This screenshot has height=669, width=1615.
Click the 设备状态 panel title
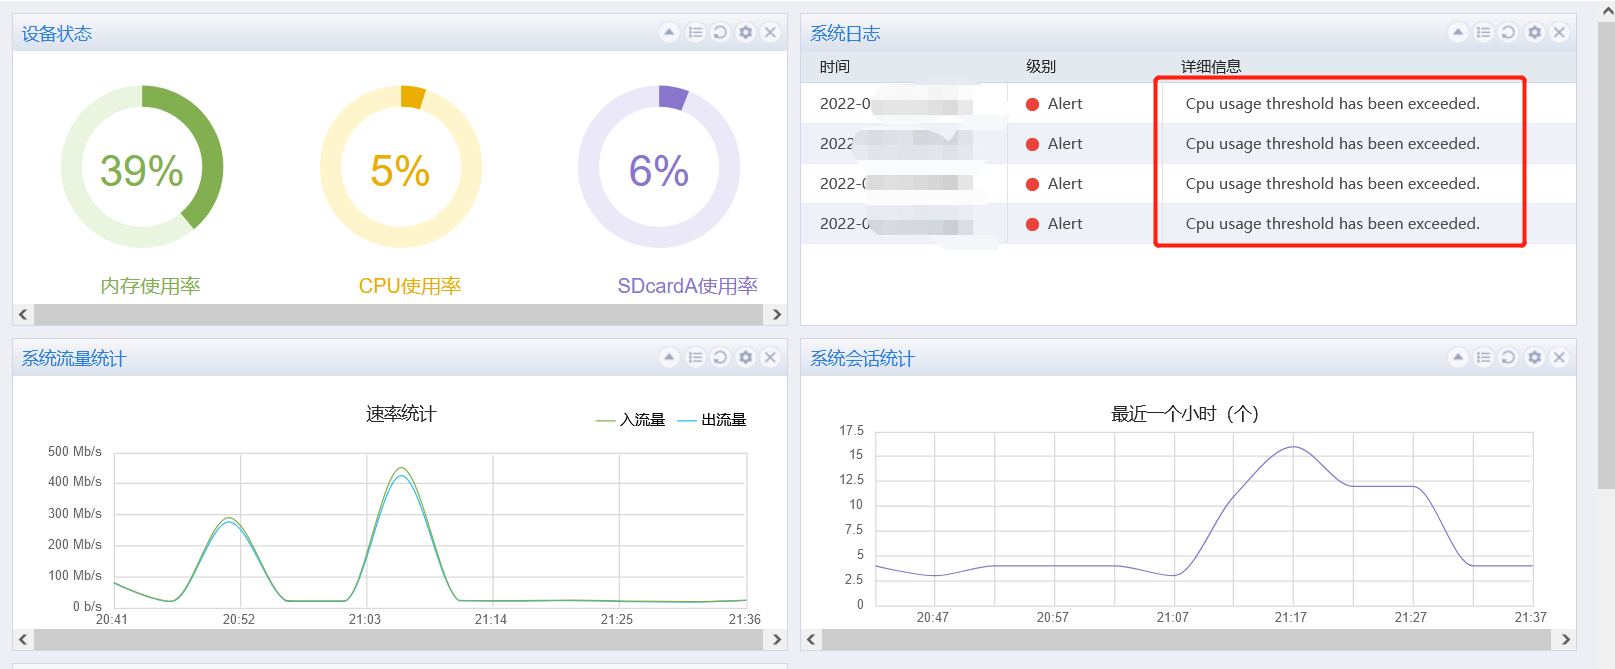point(57,34)
